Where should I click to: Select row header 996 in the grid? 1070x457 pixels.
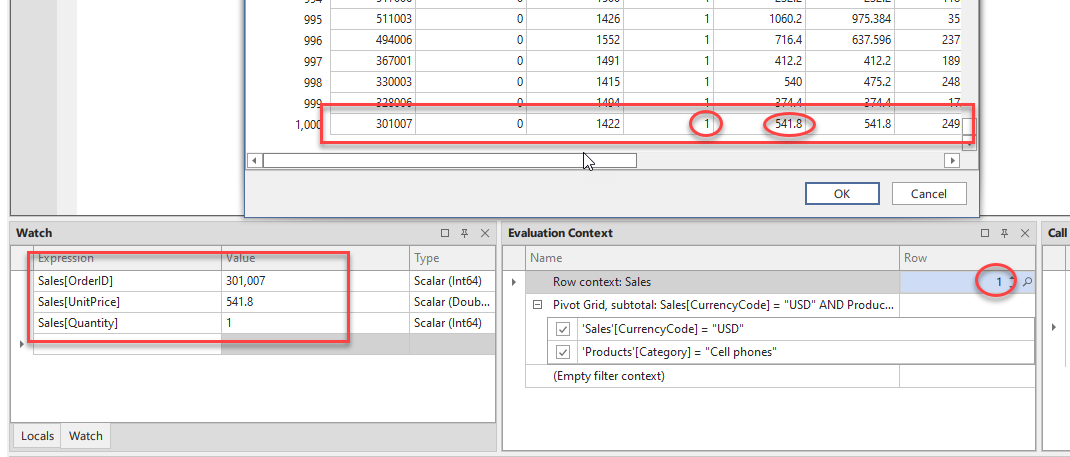[x=313, y=40]
